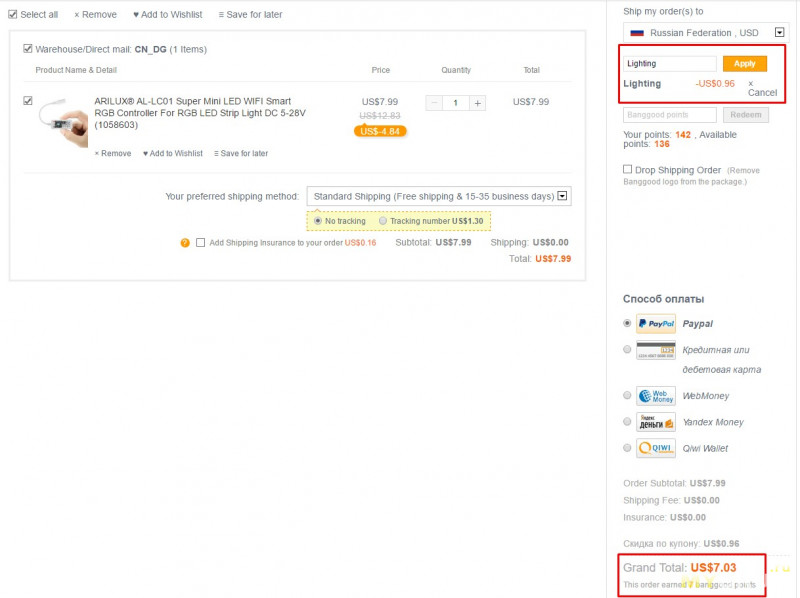Select the No tracking option

tap(318, 221)
